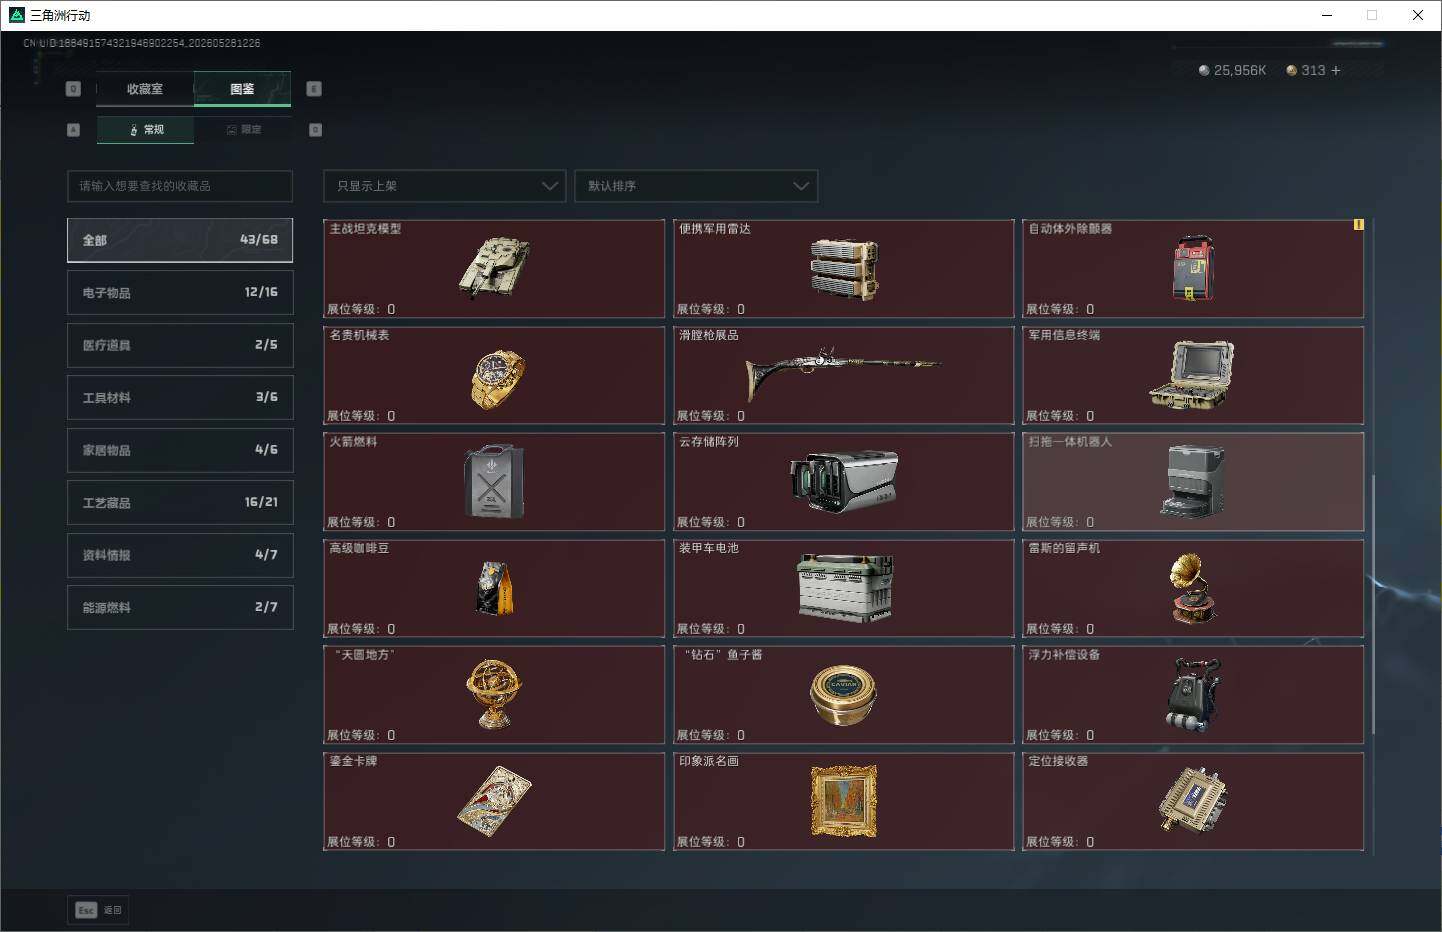Click the plus icon beside 313 currency
1442x932 pixels.
(1335, 70)
